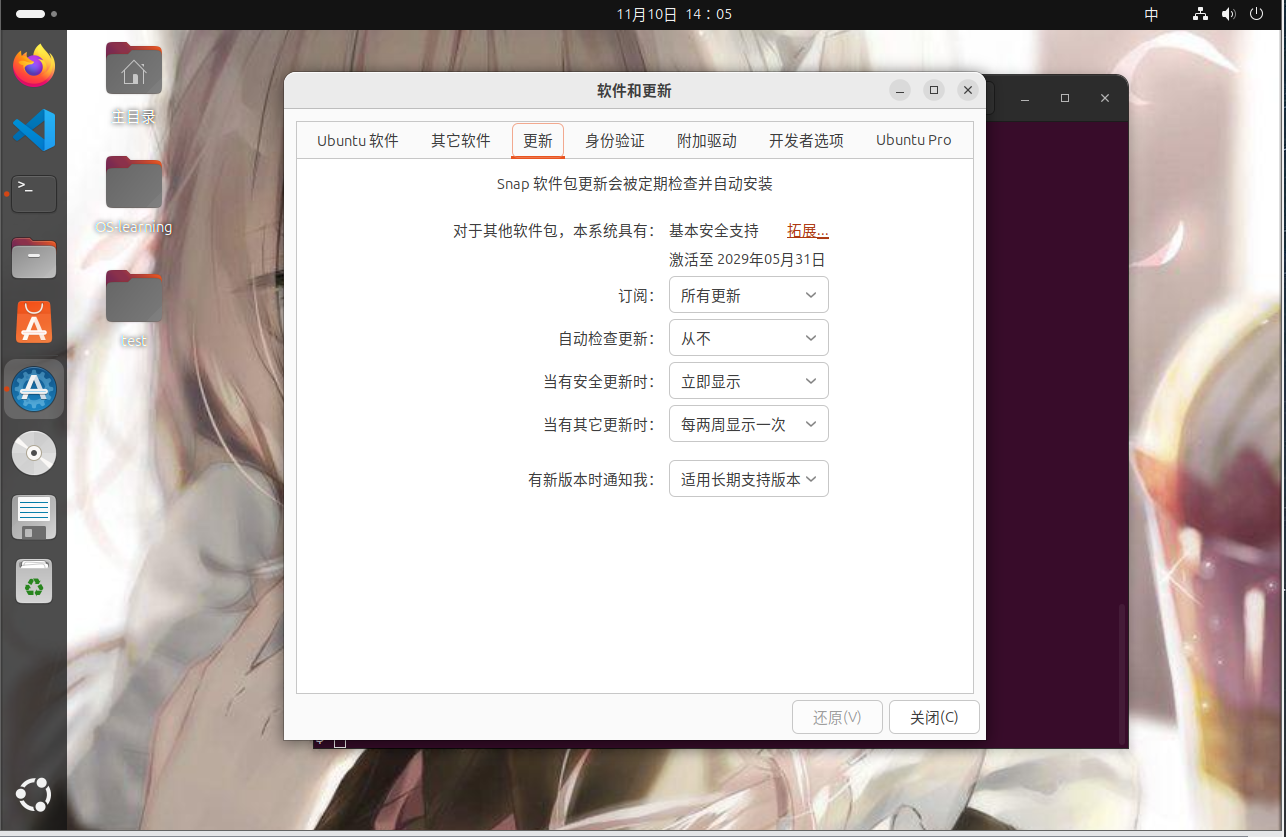Open the Trash dock icon
This screenshot has height=837, width=1286.
point(34,581)
